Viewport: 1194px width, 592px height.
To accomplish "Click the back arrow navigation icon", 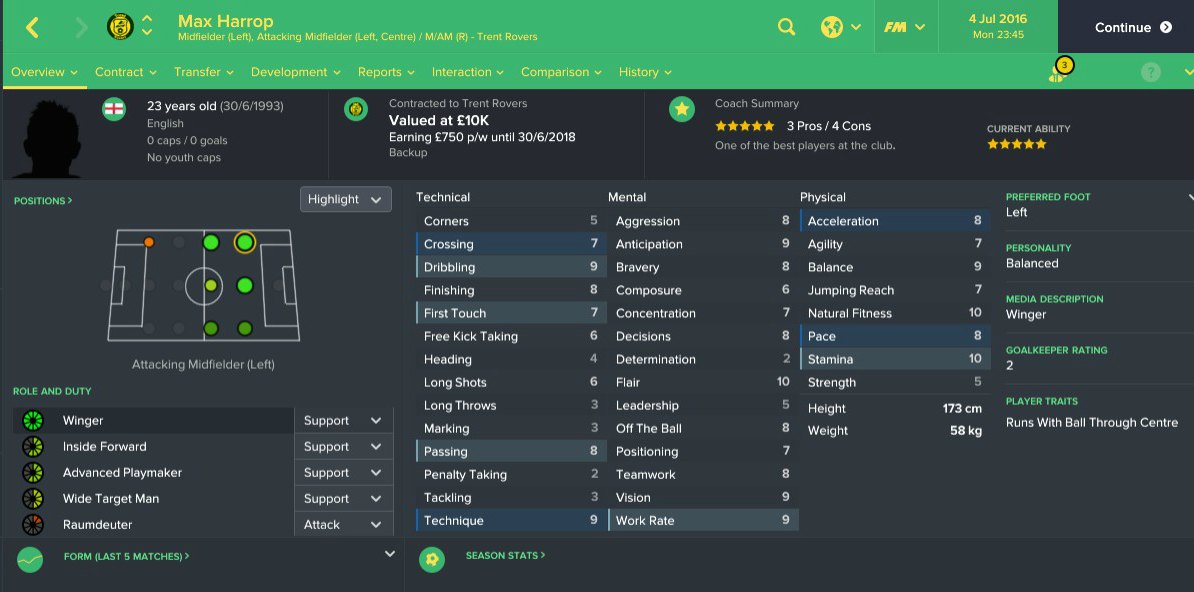I will tap(32, 28).
